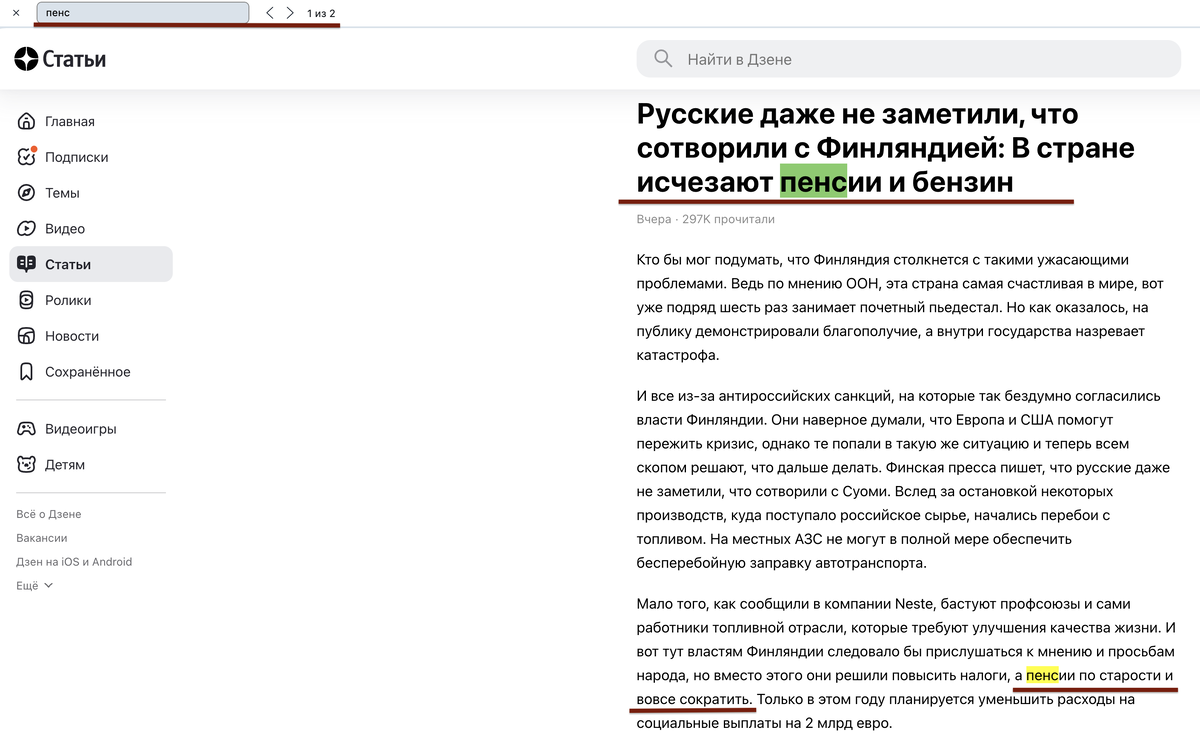Click the Видеоигры gamepad icon
Image resolution: width=1200 pixels, height=736 pixels.
24,428
